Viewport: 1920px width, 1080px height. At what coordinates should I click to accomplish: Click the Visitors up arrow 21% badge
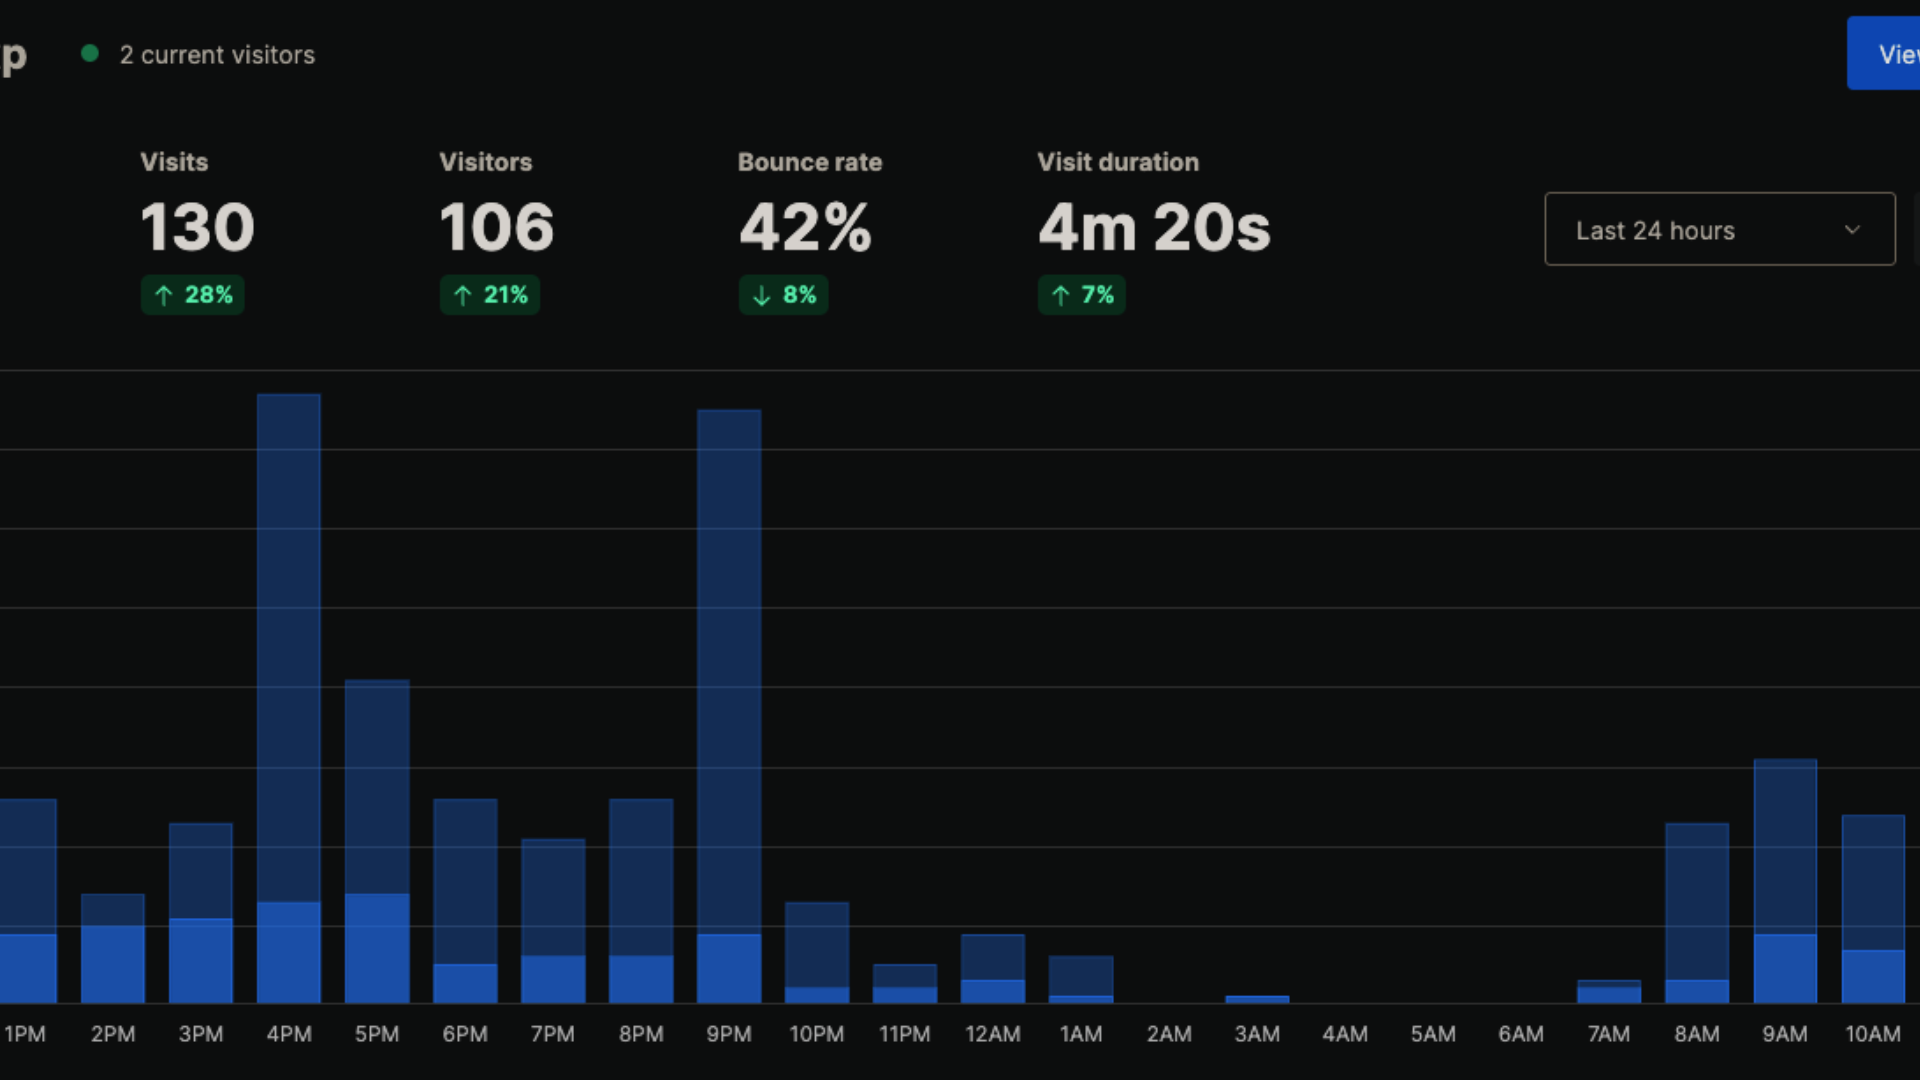[x=490, y=295]
